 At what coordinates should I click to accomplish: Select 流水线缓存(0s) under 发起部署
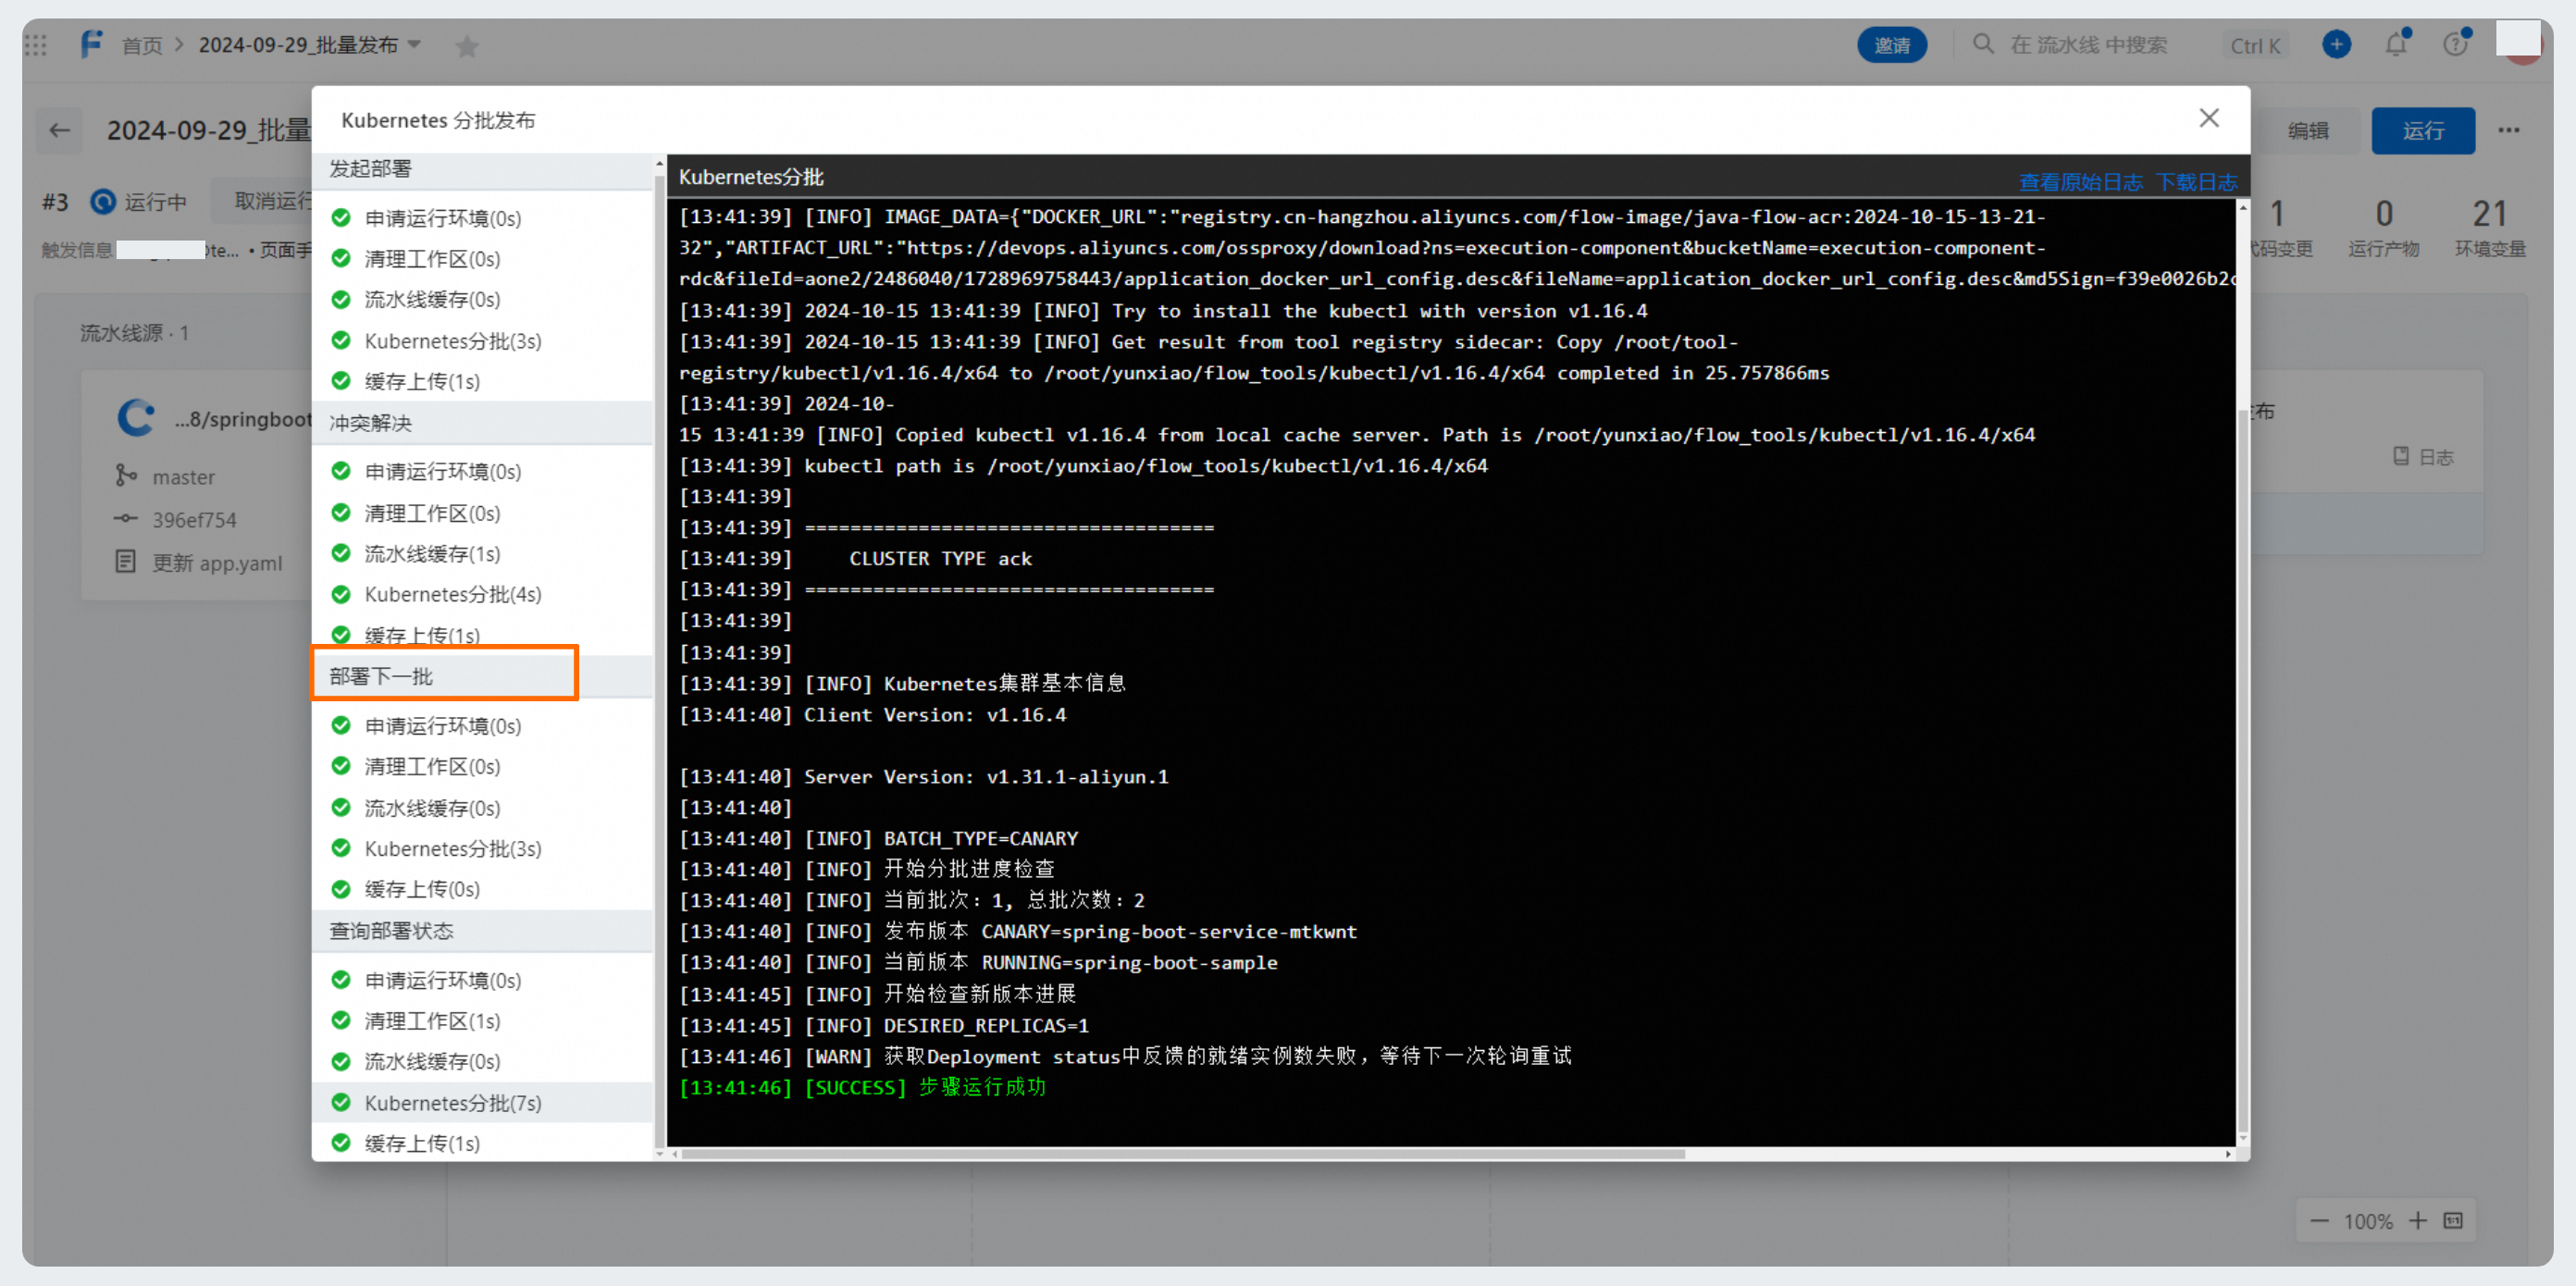click(483, 299)
